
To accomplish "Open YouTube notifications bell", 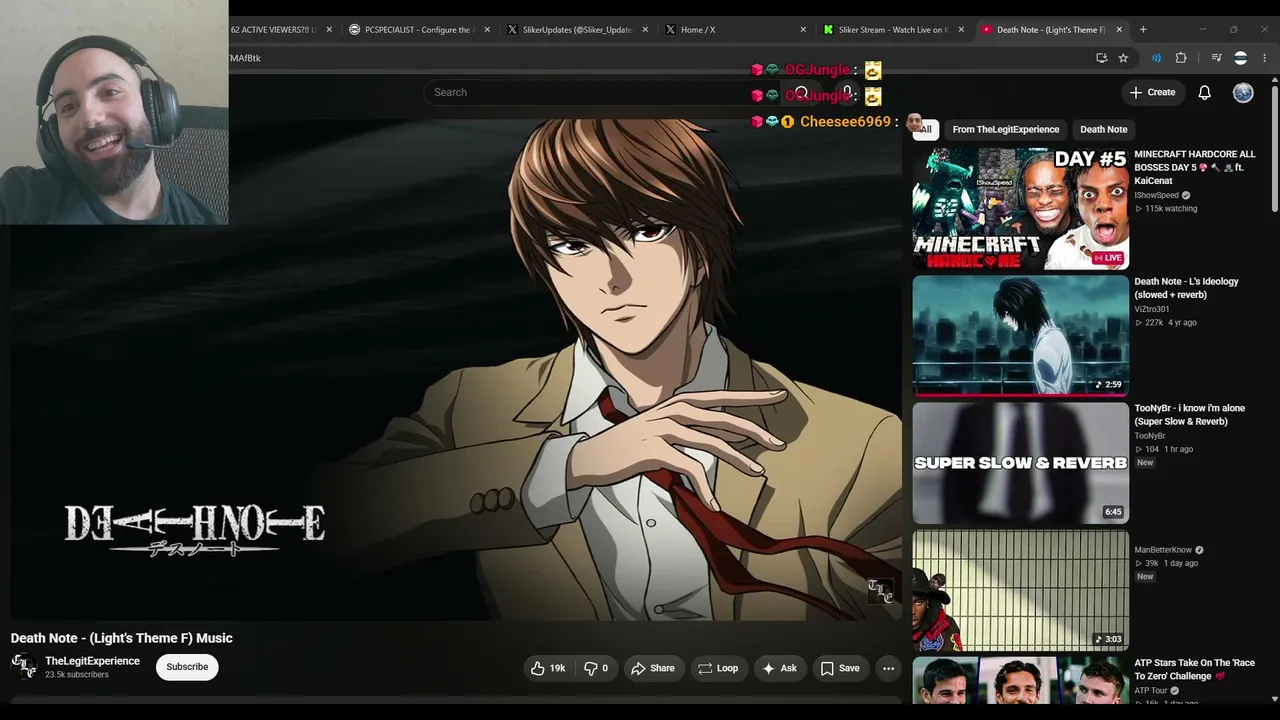I will [1205, 92].
